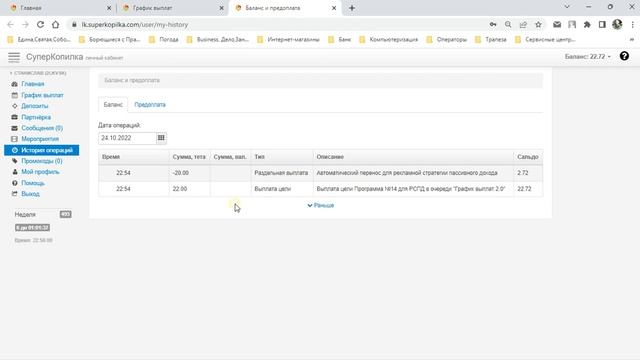This screenshot has width=640, height=360.
Task: Click the СуперКопилка logo title
Action: [x=55, y=57]
